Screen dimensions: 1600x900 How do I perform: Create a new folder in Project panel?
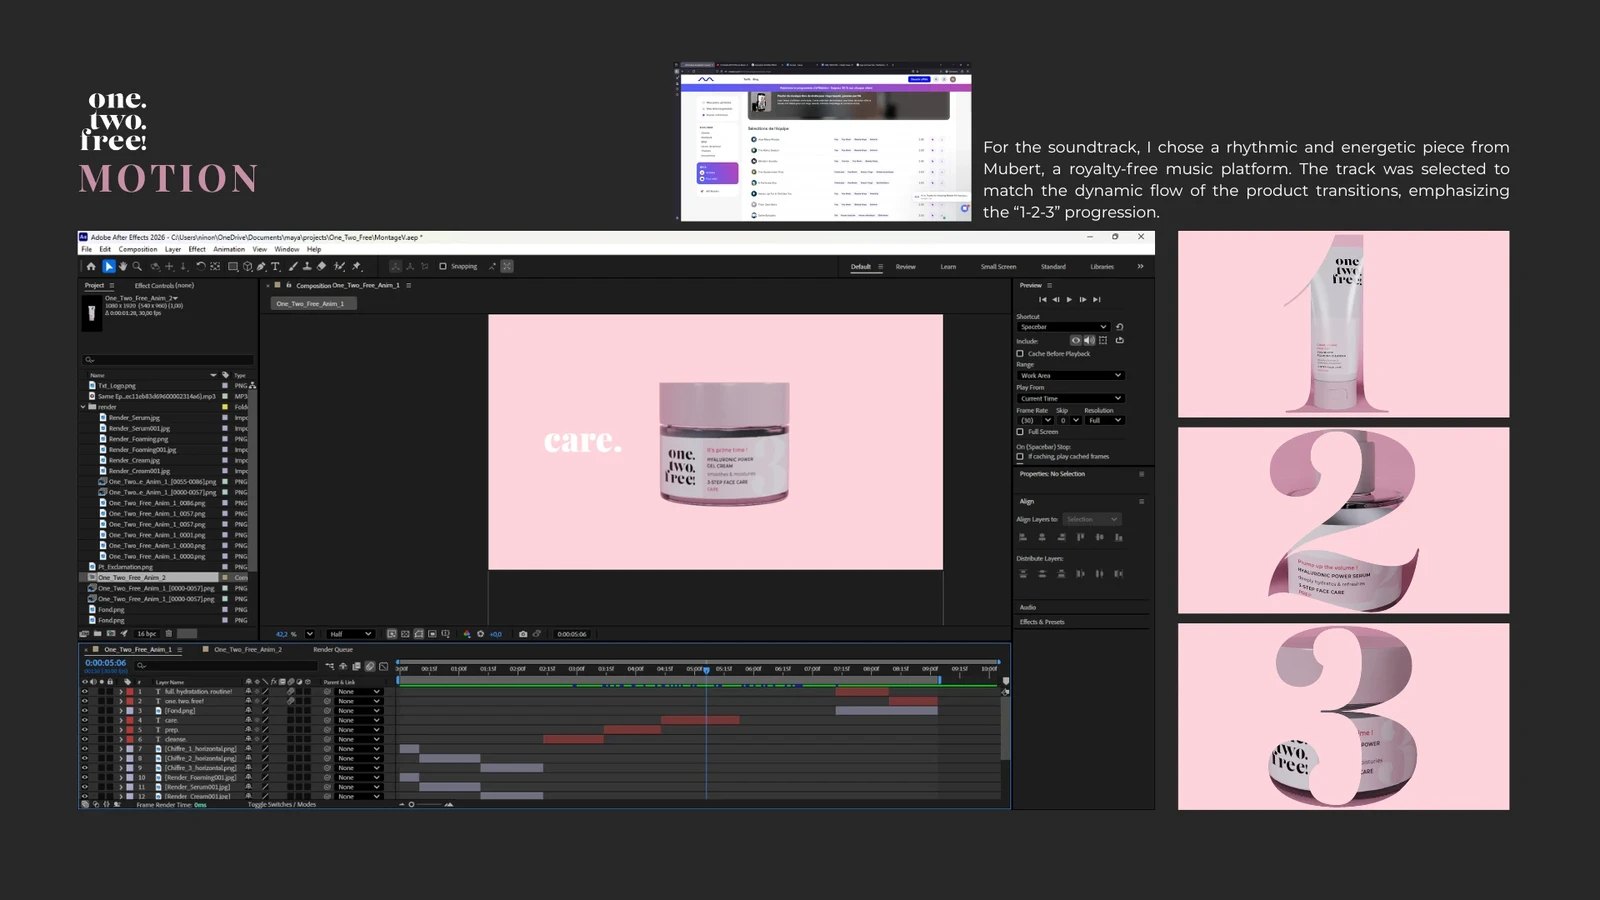point(97,634)
